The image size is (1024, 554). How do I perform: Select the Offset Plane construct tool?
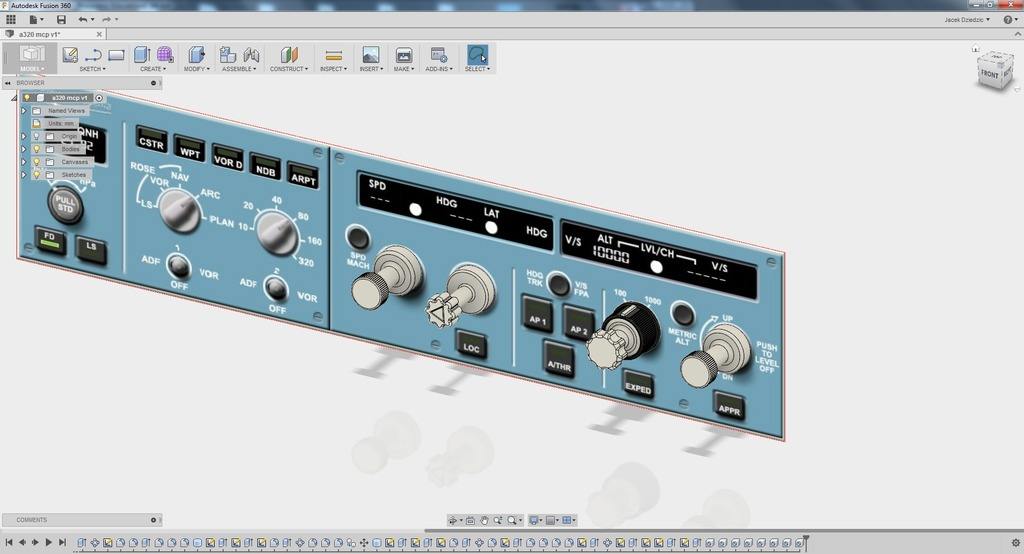(x=289, y=54)
